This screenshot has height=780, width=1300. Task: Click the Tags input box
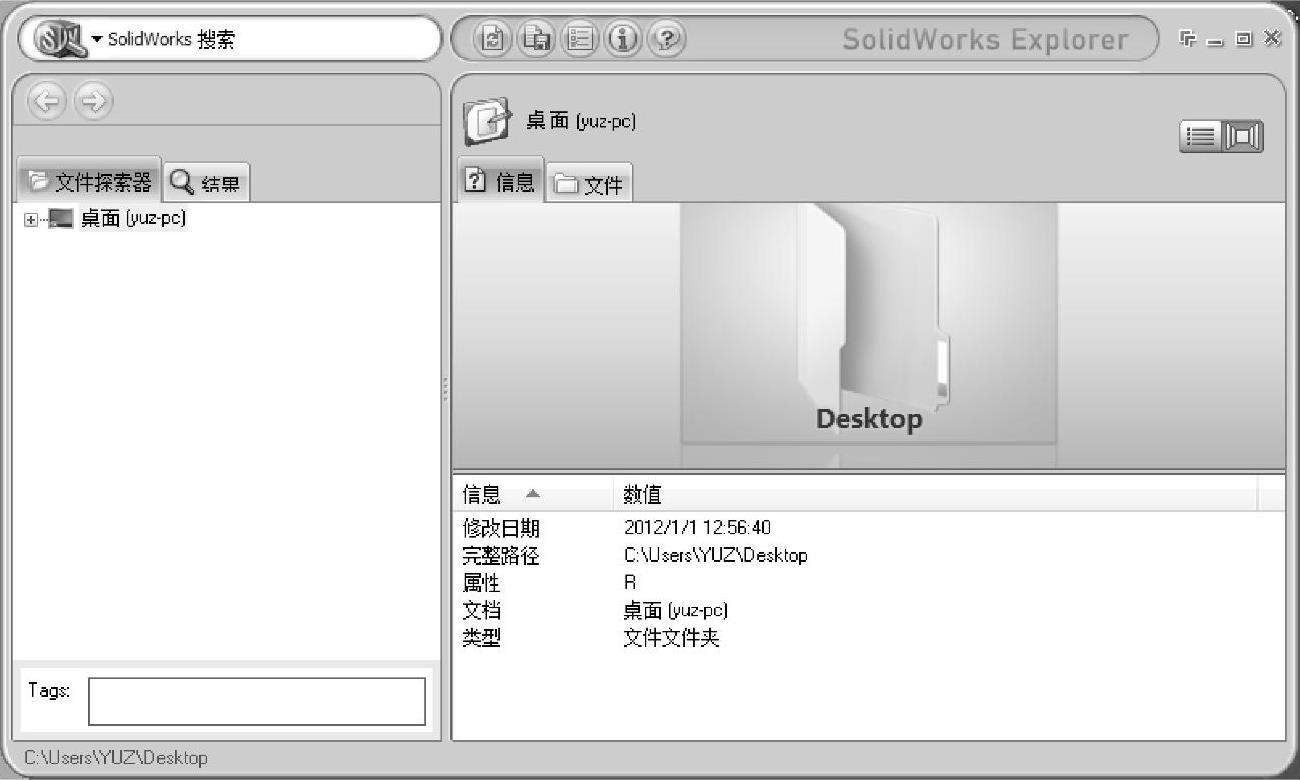257,701
